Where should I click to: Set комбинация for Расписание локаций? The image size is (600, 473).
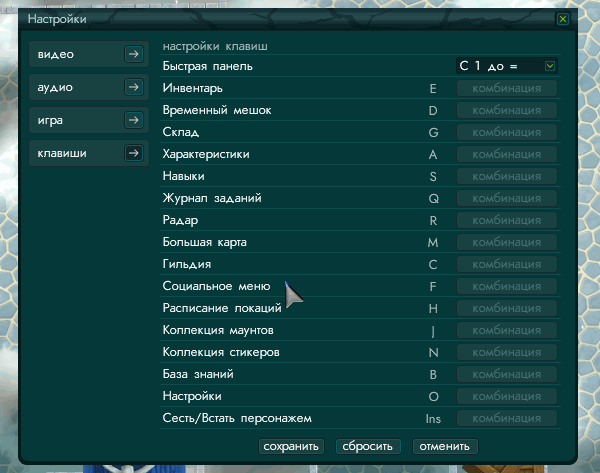coord(507,308)
